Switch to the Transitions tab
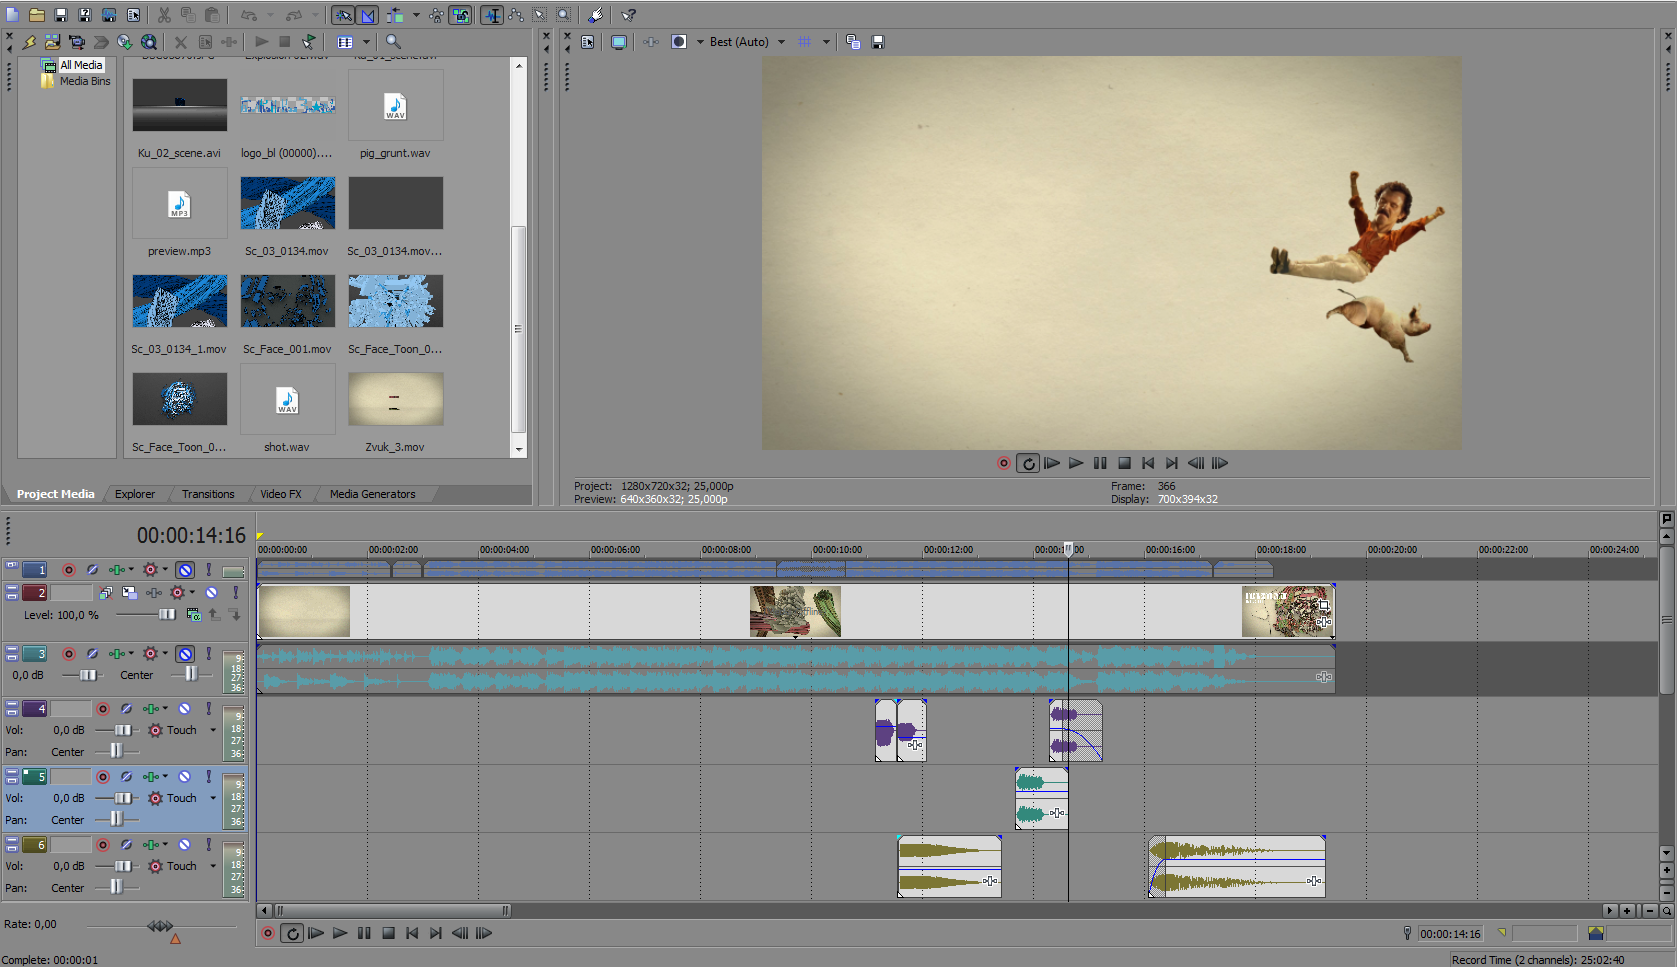Image resolution: width=1677 pixels, height=967 pixels. coord(208,494)
